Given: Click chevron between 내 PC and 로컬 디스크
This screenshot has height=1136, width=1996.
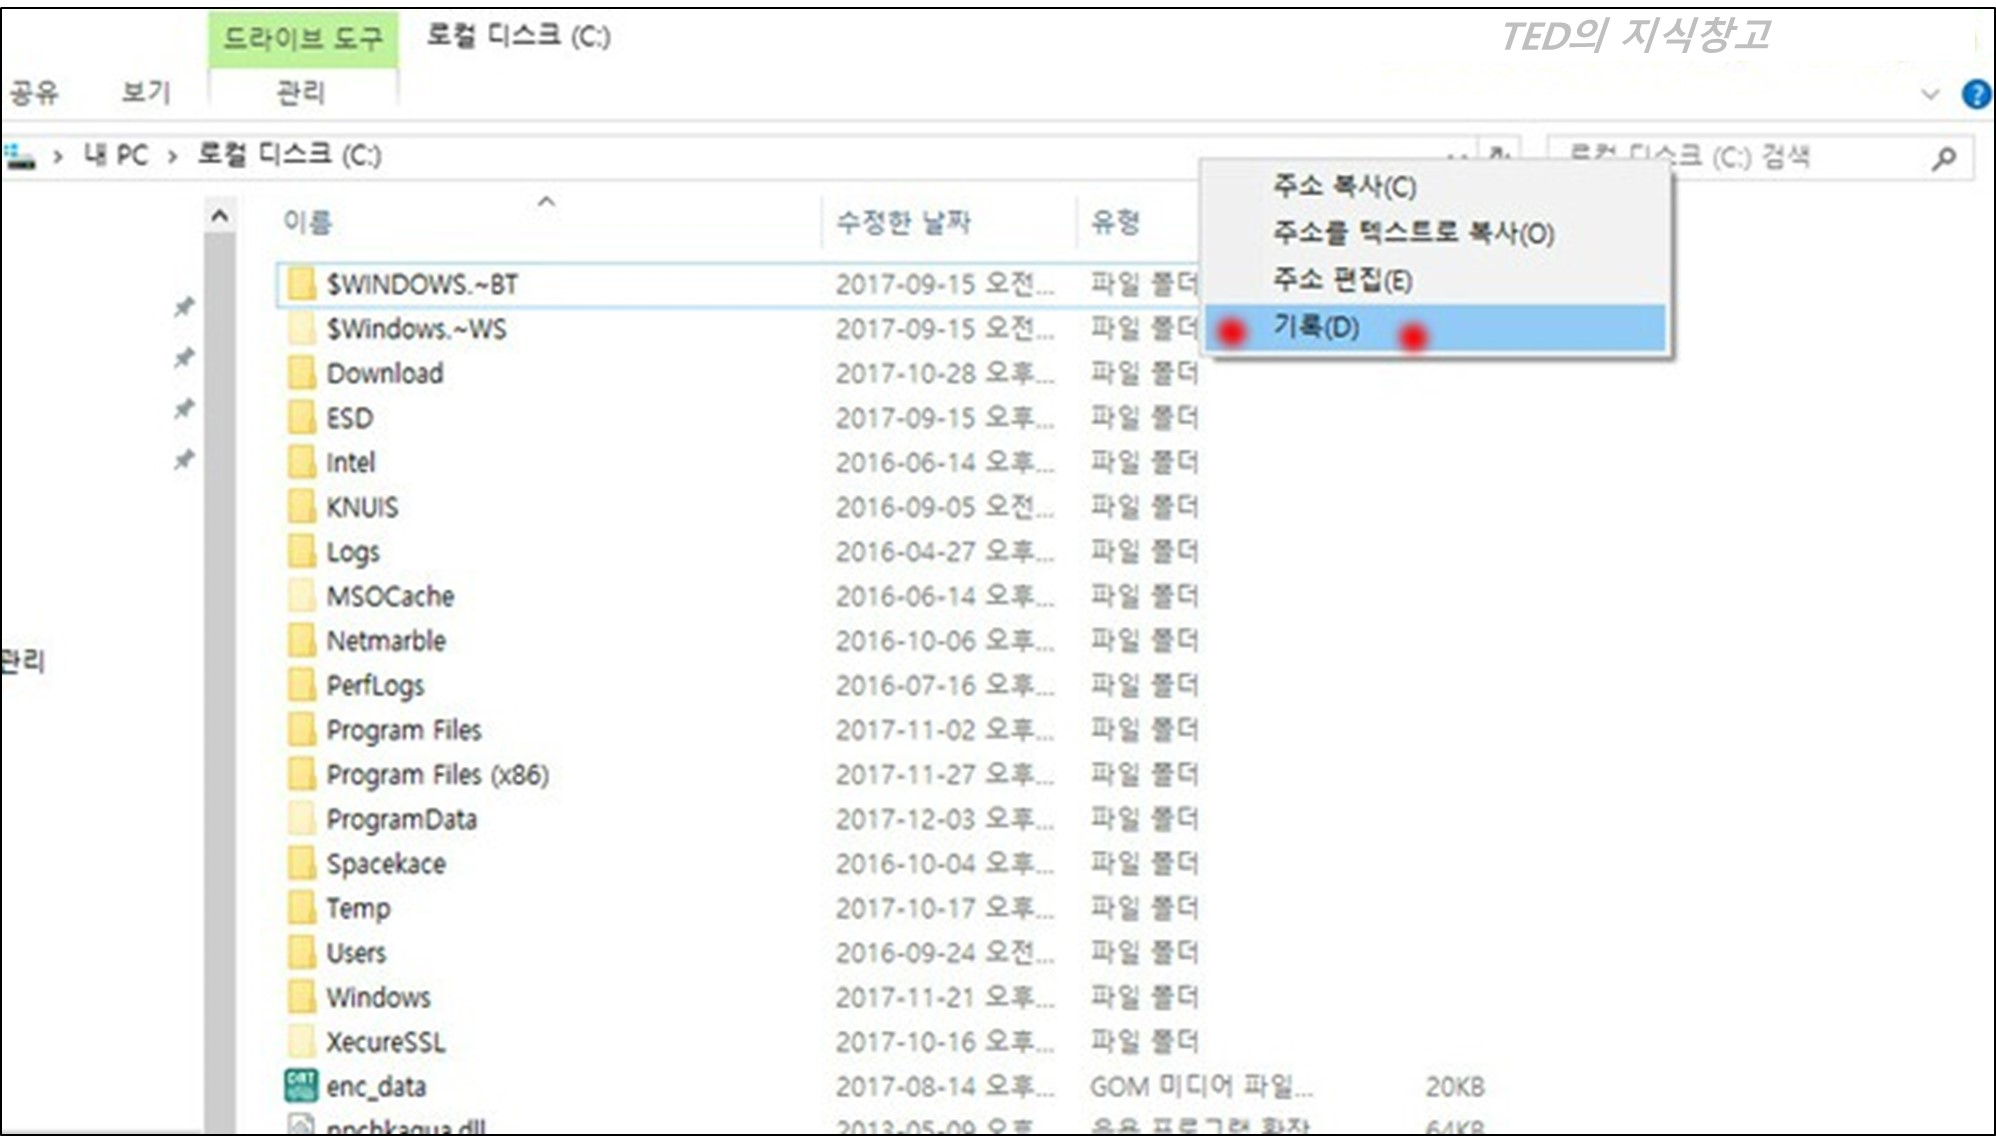Looking at the screenshot, I should pyautogui.click(x=173, y=157).
